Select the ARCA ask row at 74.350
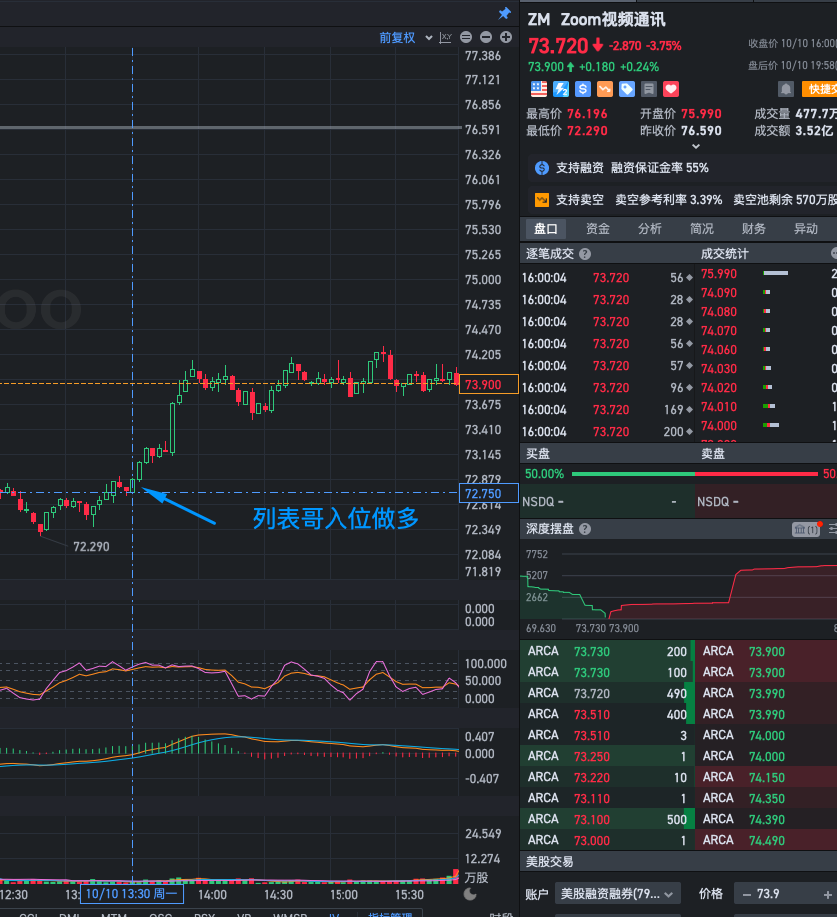 point(766,799)
